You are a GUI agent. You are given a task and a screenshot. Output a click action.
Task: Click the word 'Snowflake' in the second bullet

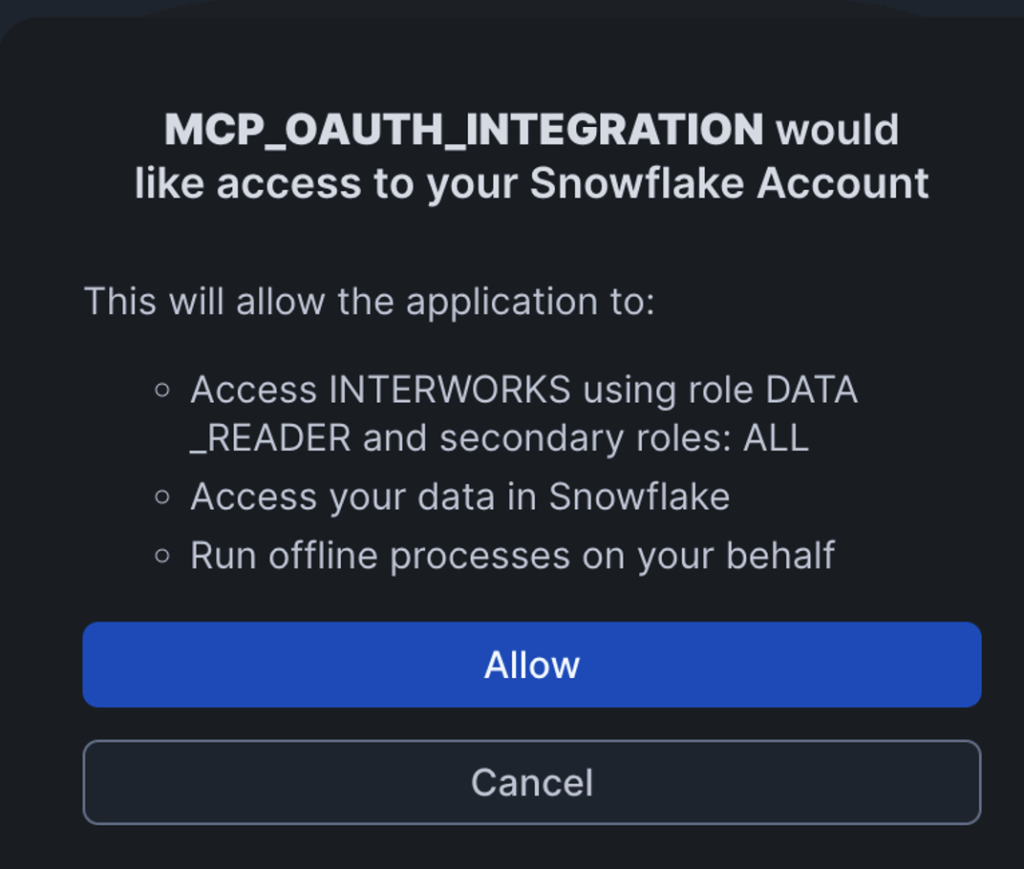pyautogui.click(x=639, y=497)
